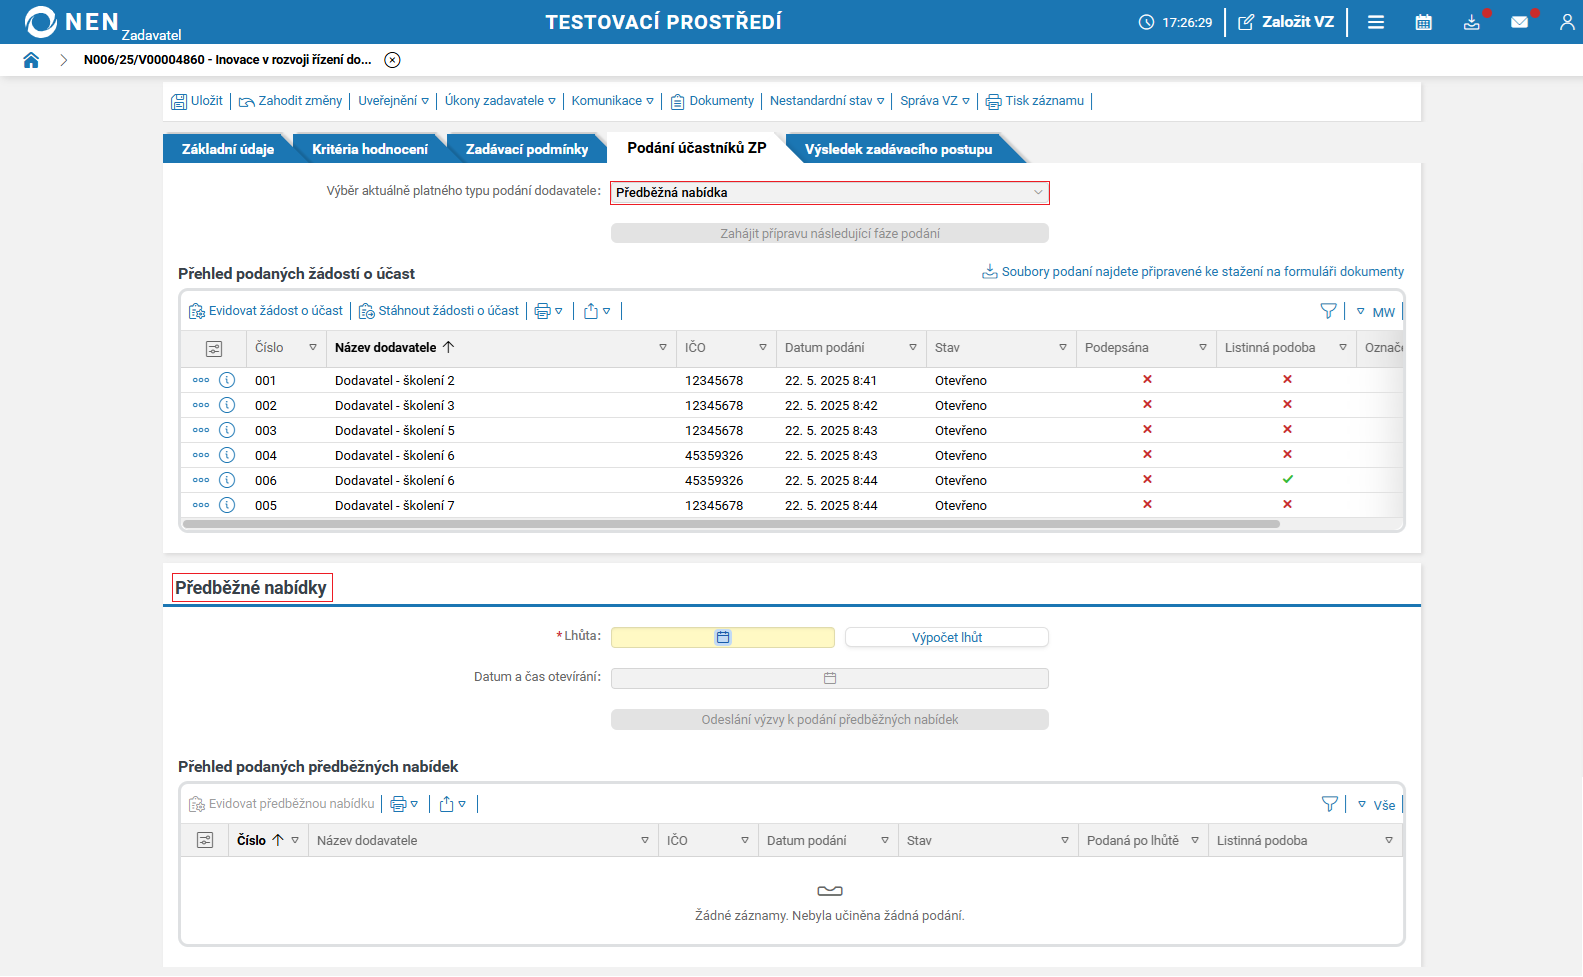Click the Založit VZ button
The image size is (1583, 977).
click(x=1286, y=22)
